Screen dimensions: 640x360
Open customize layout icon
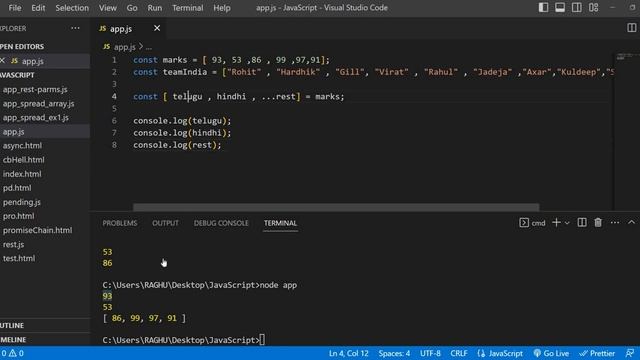pyautogui.click(x=593, y=8)
